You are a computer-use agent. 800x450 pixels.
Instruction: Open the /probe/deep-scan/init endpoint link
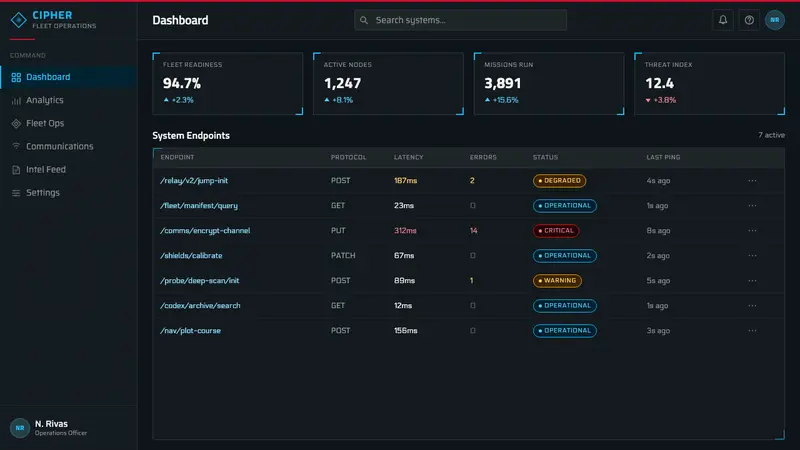(199, 281)
